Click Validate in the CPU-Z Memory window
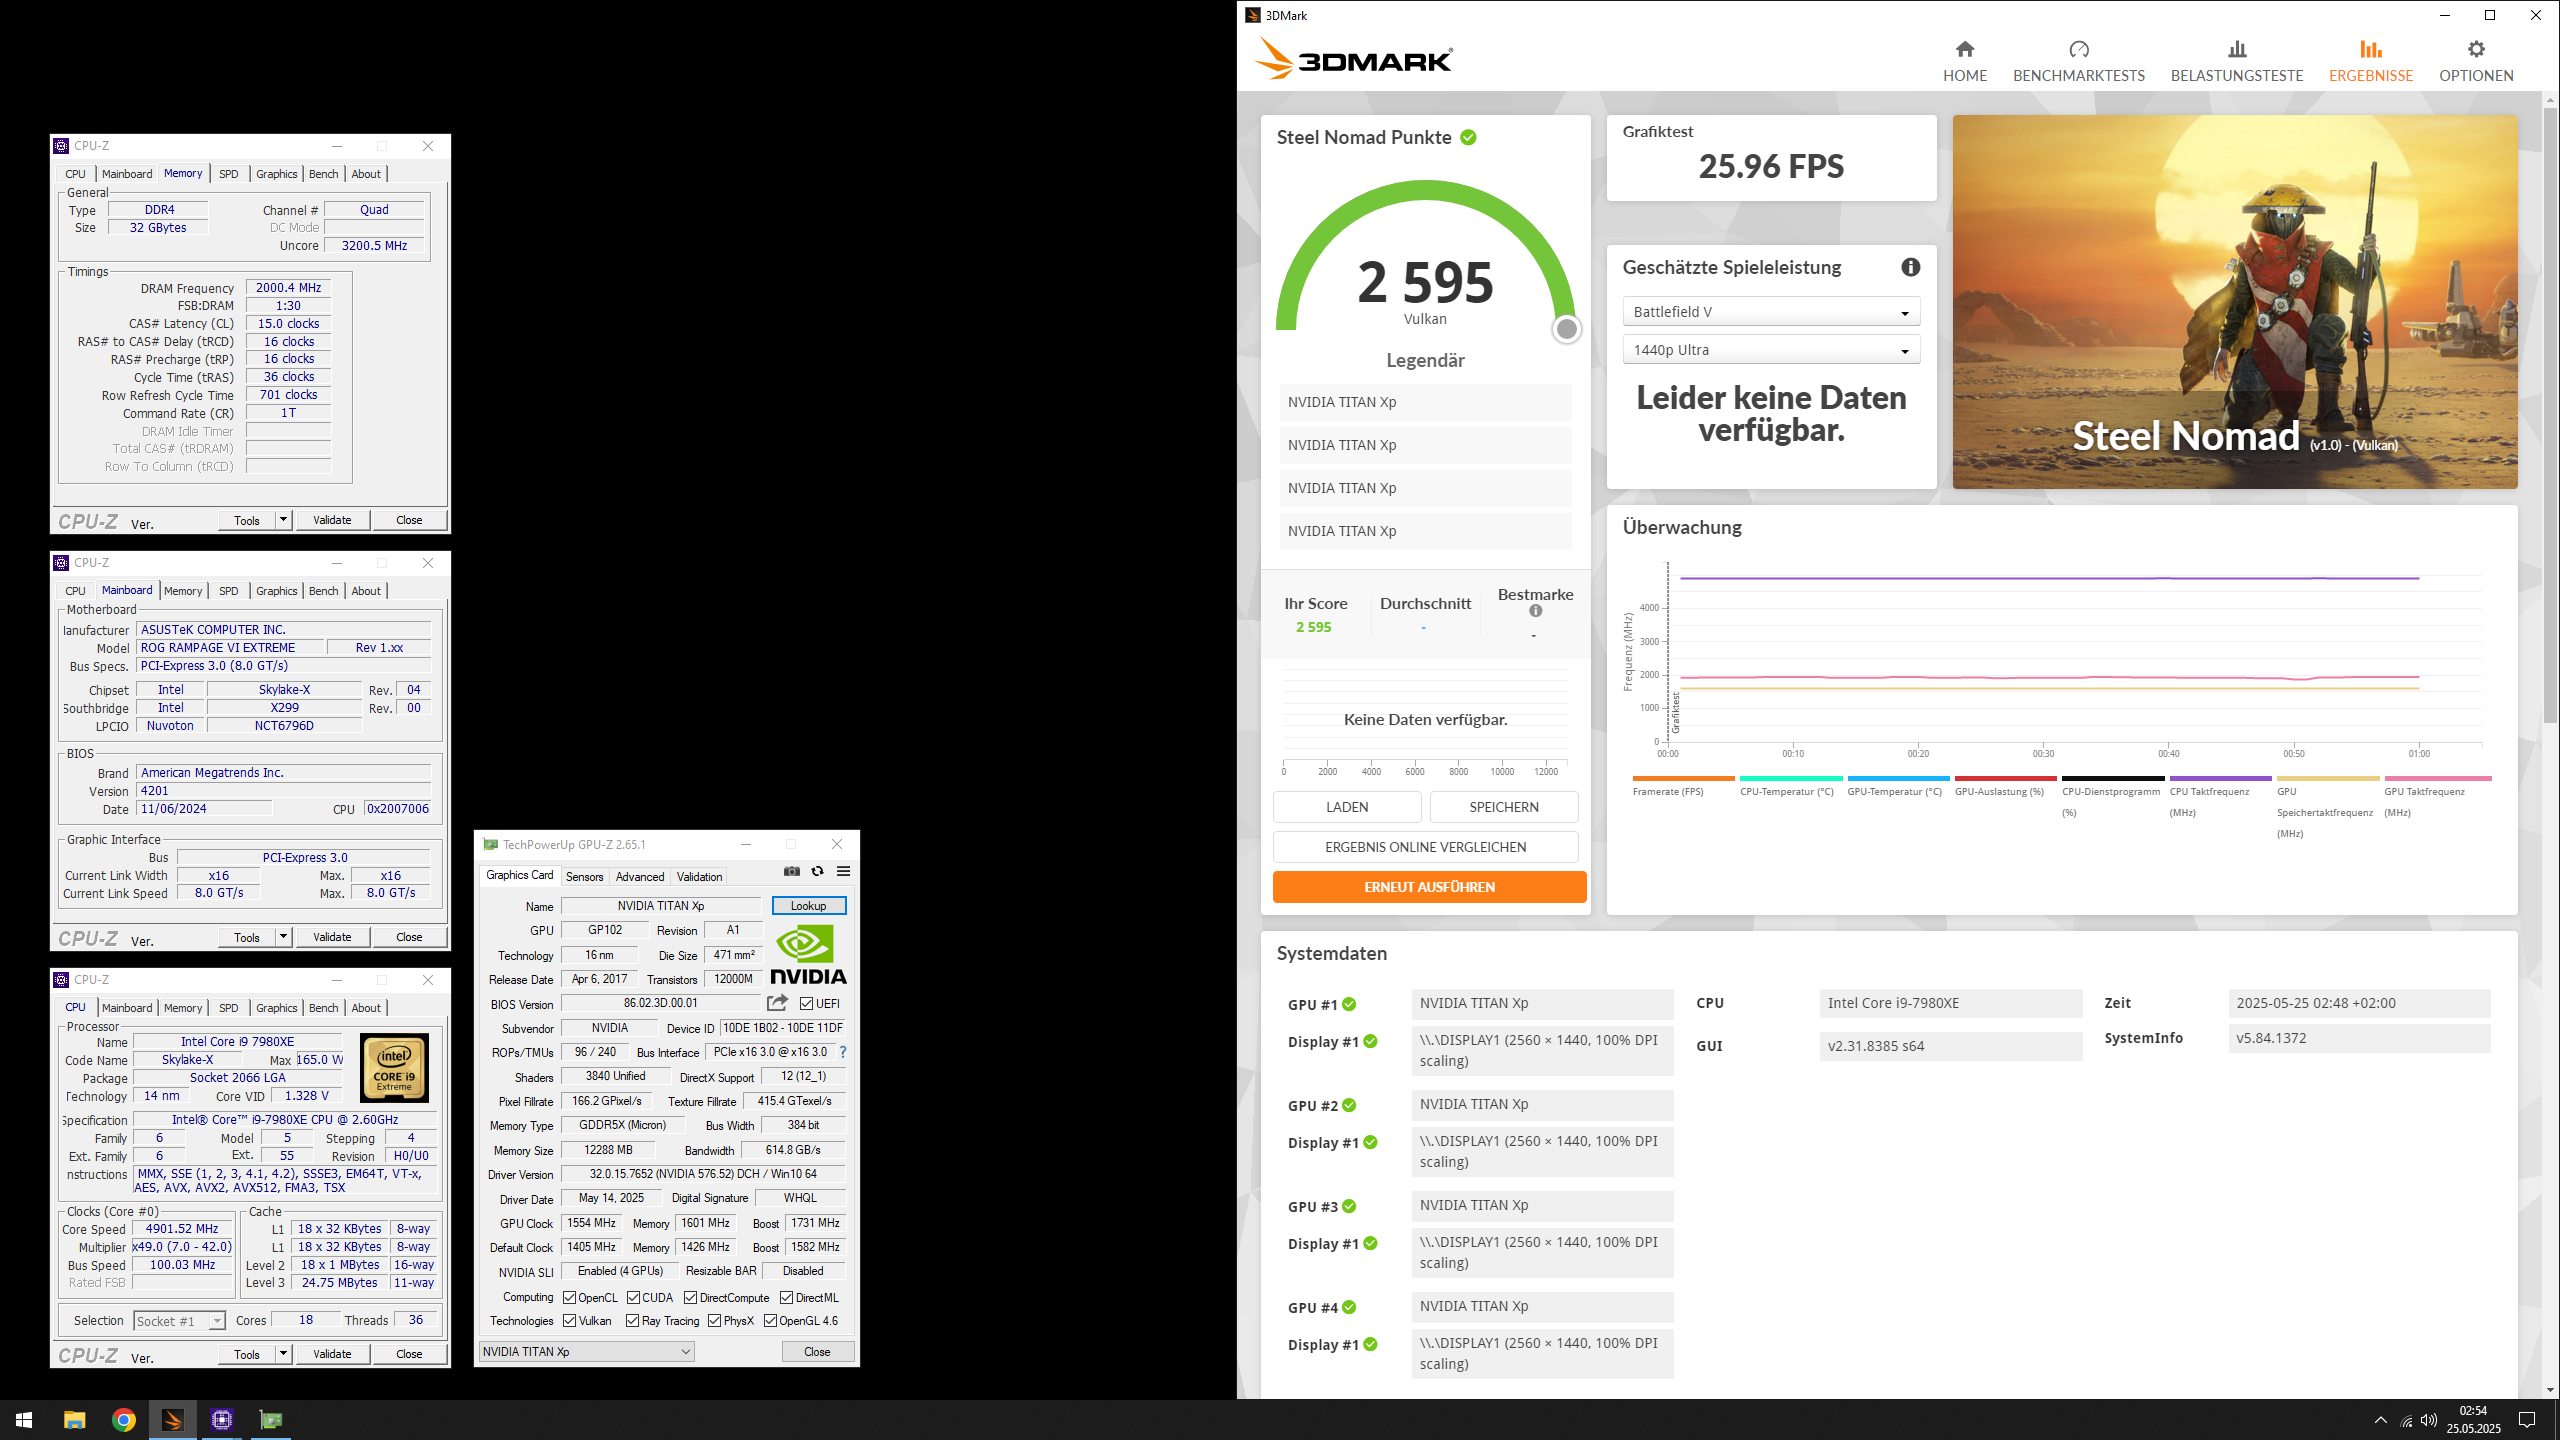 (332, 520)
